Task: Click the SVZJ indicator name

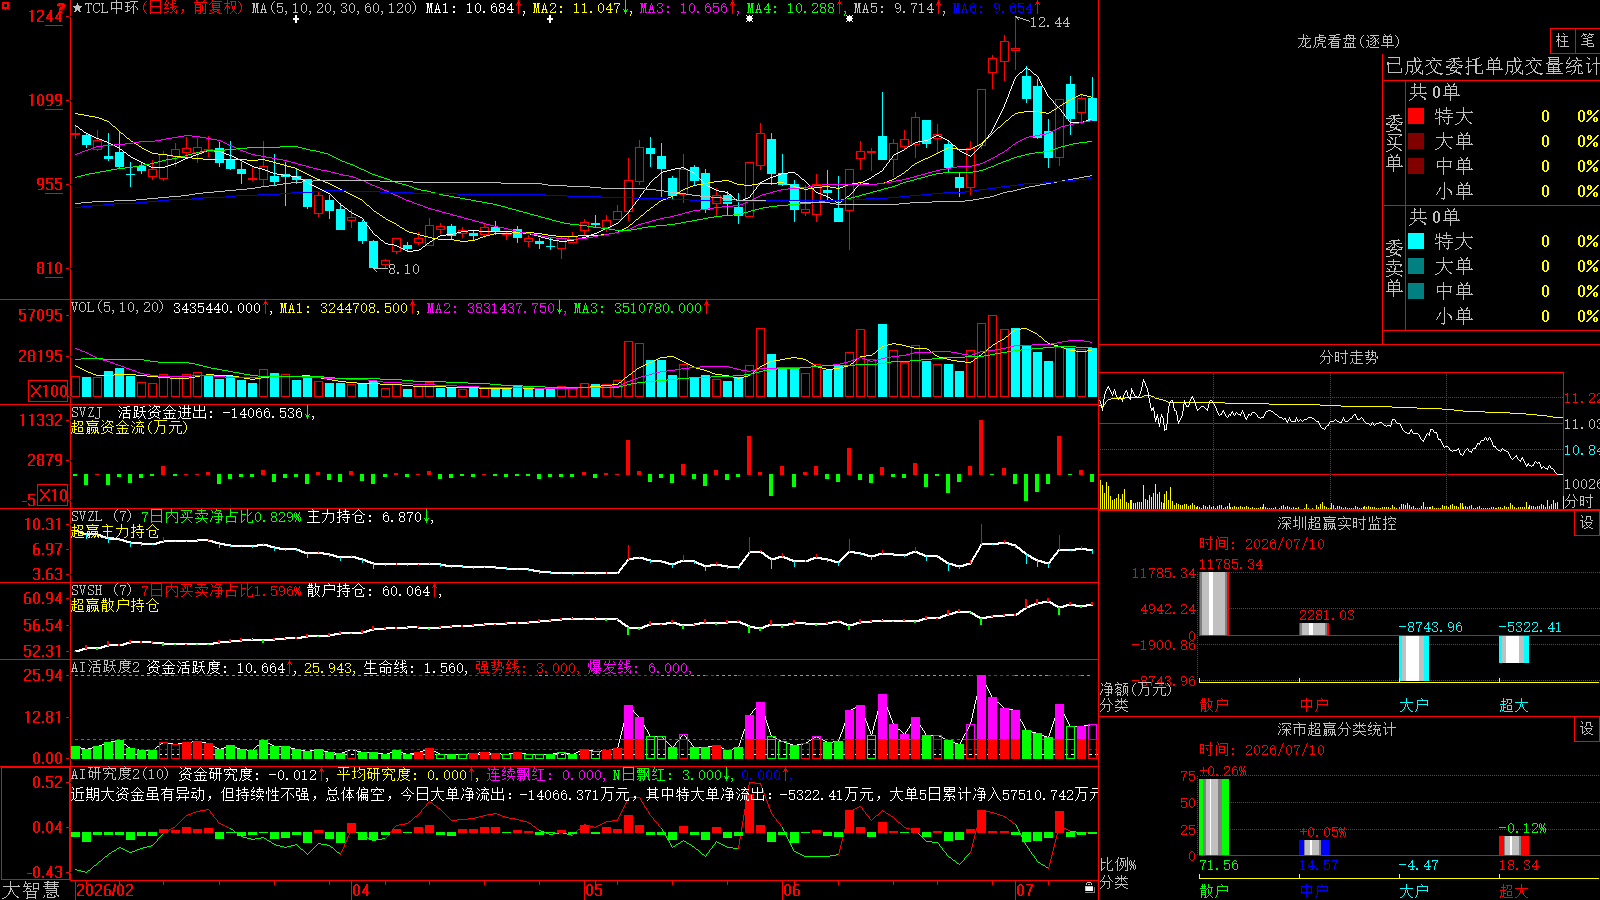Action: click(x=87, y=413)
